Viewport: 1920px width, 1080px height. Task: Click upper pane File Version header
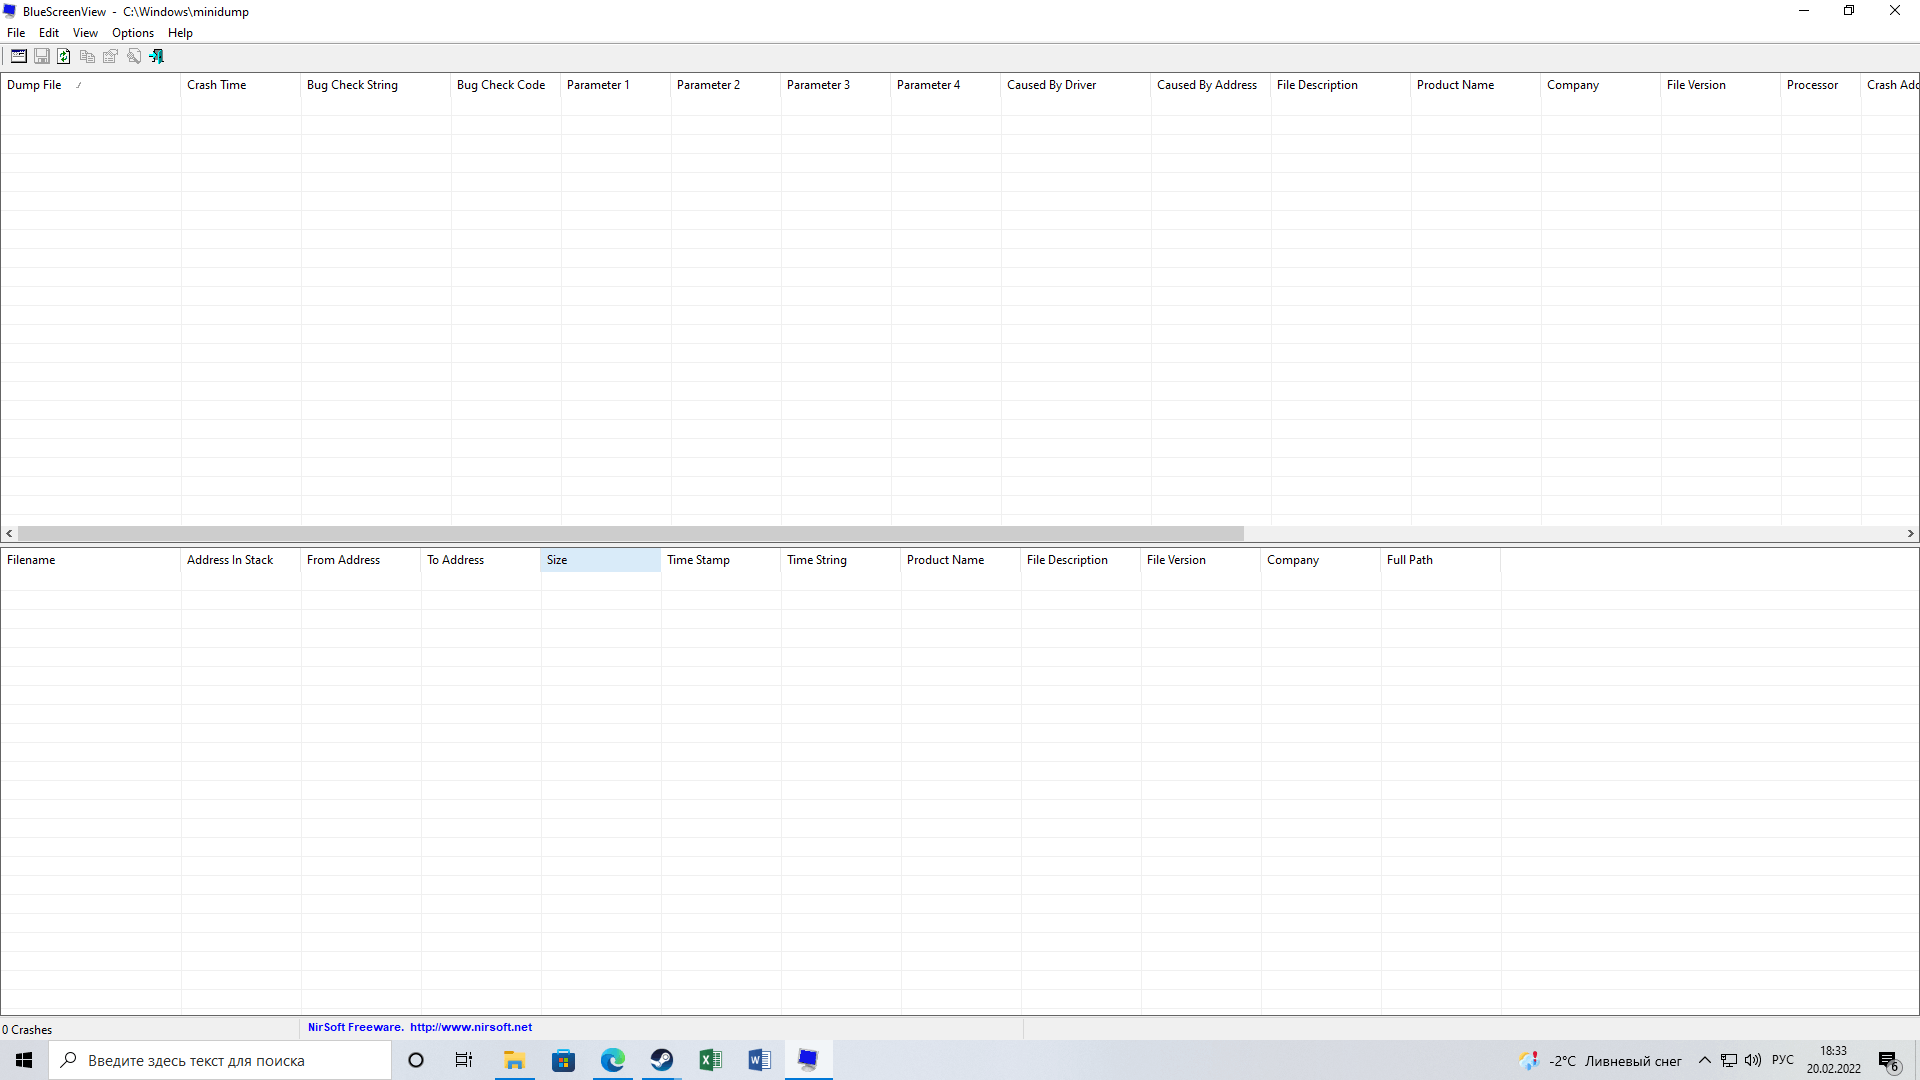[x=1720, y=85]
